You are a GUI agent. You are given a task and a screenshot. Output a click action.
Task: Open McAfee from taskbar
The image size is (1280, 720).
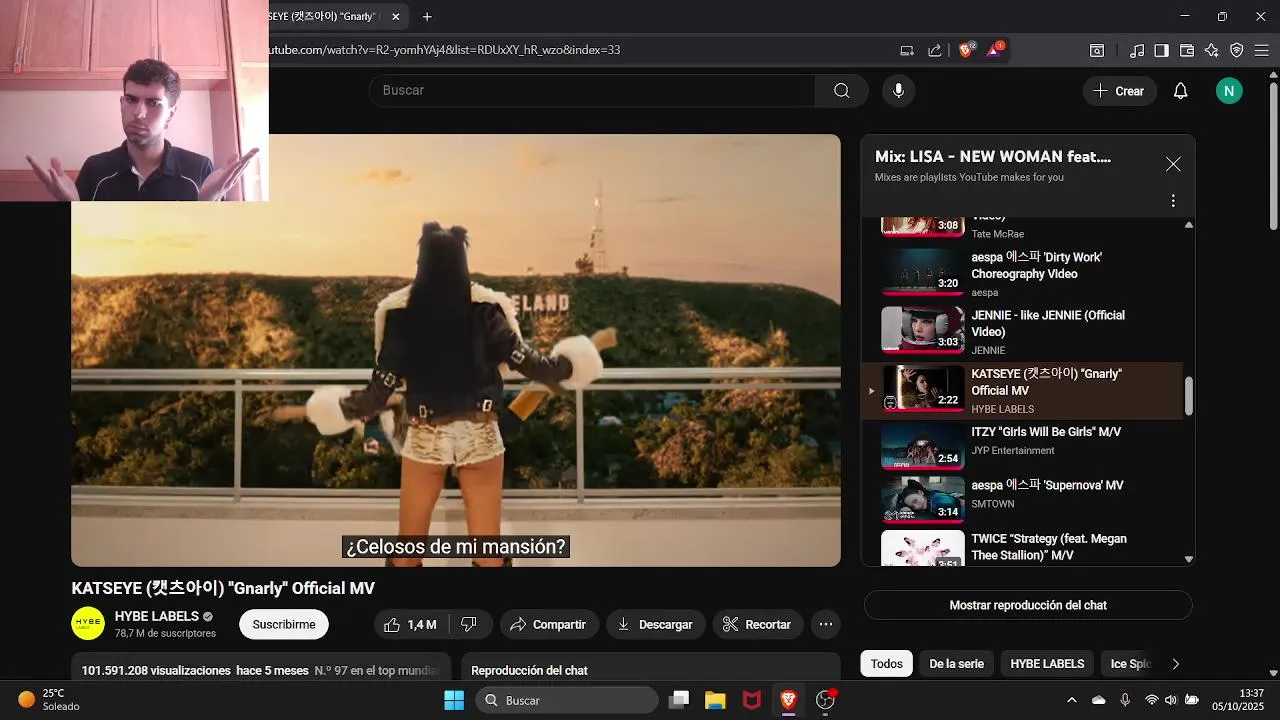752,700
